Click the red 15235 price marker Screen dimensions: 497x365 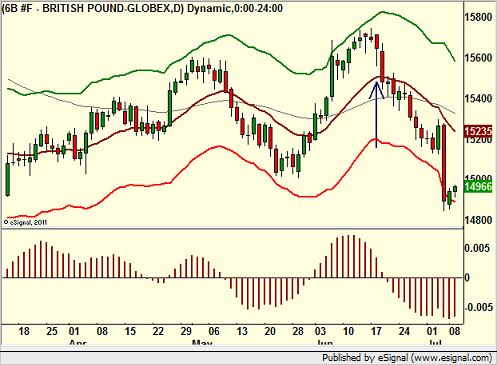[478, 131]
